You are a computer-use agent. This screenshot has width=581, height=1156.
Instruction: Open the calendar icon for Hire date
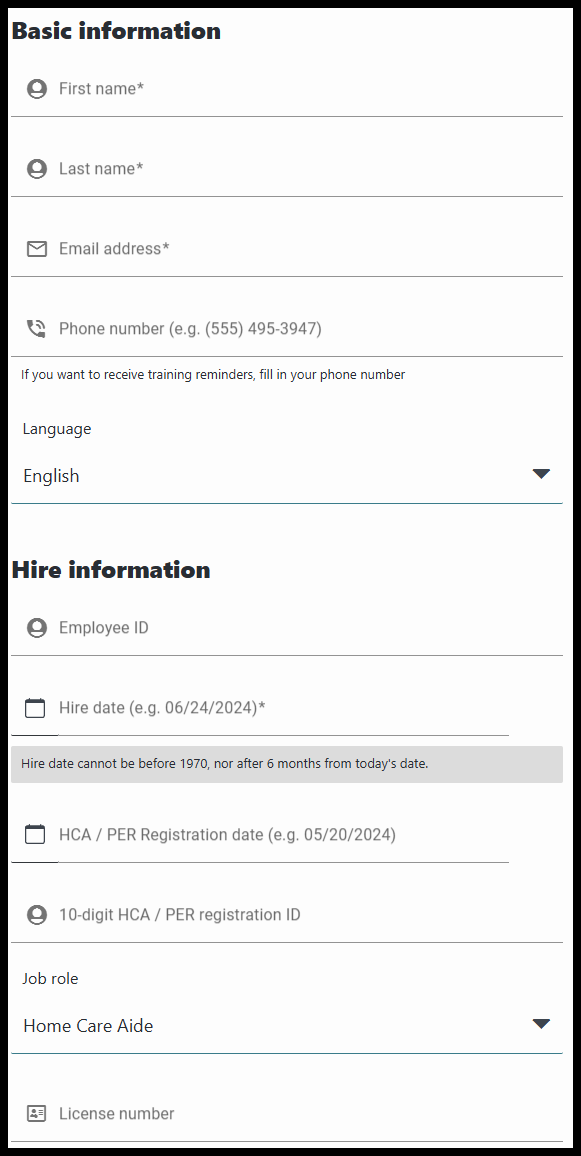click(x=35, y=708)
